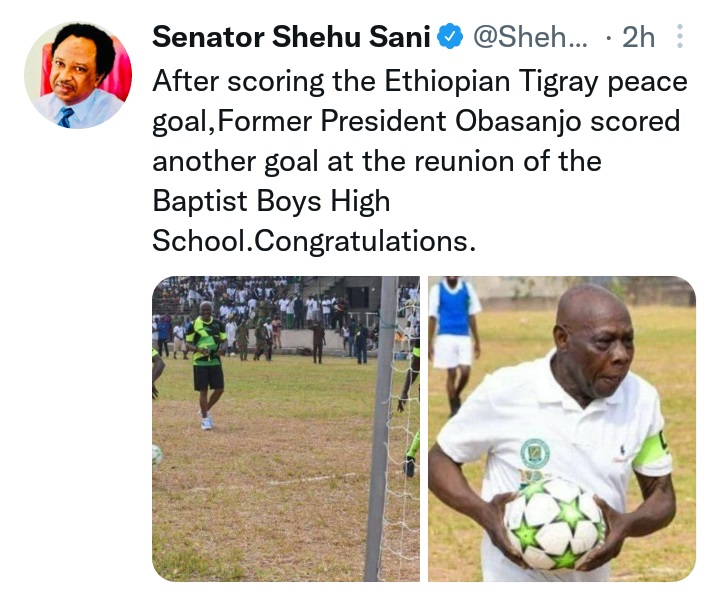Click the yellow captain's armband in photo
This screenshot has width=720, height=604.
653,452
